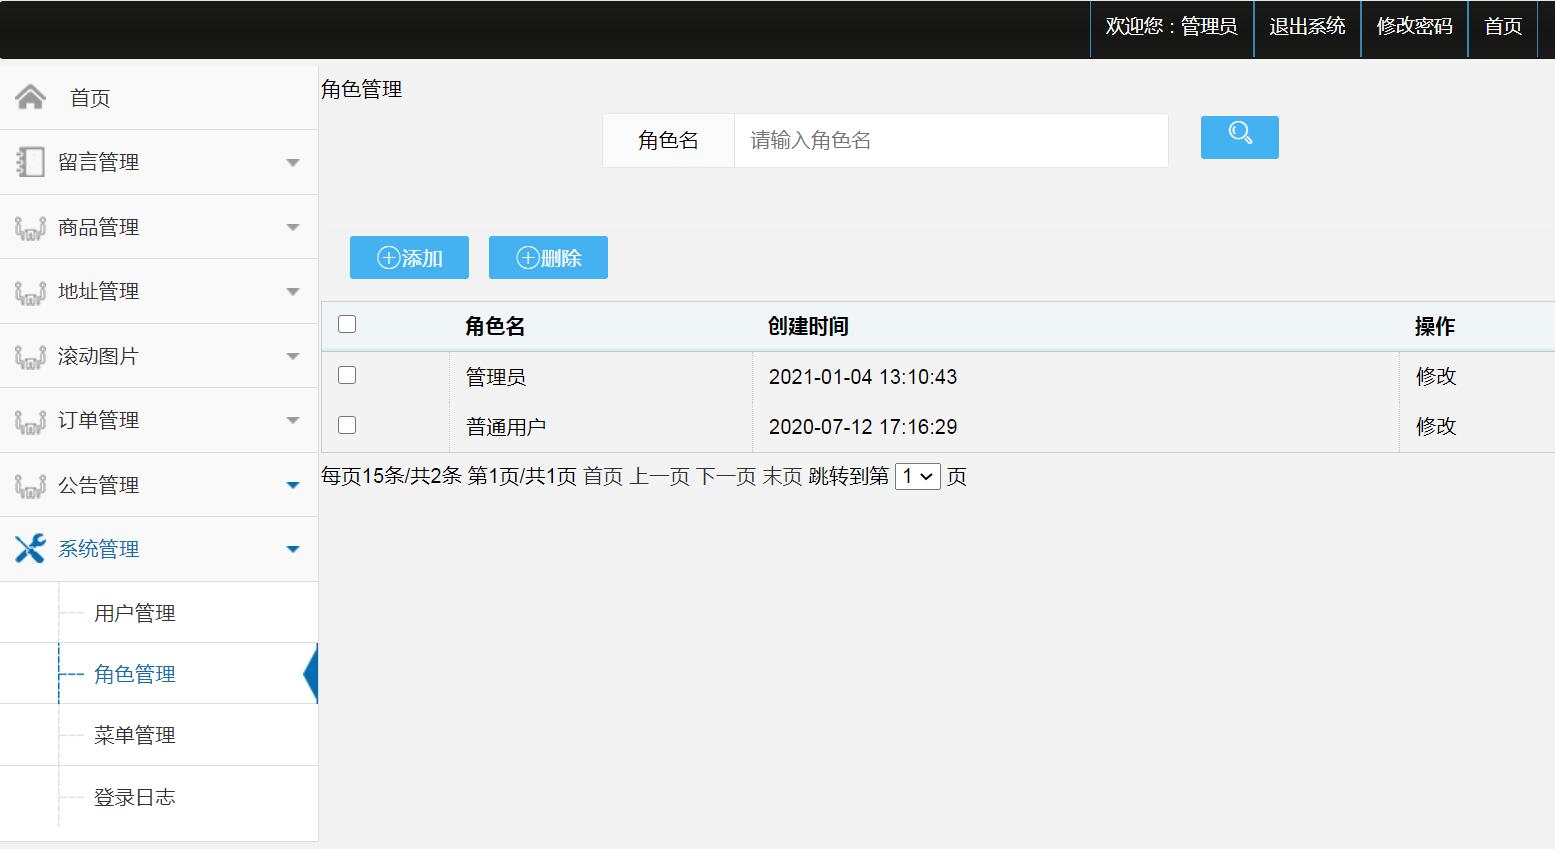The height and width of the screenshot is (849, 1555).
Task: Click the wrench icon beside 系统管理
Action: (x=30, y=549)
